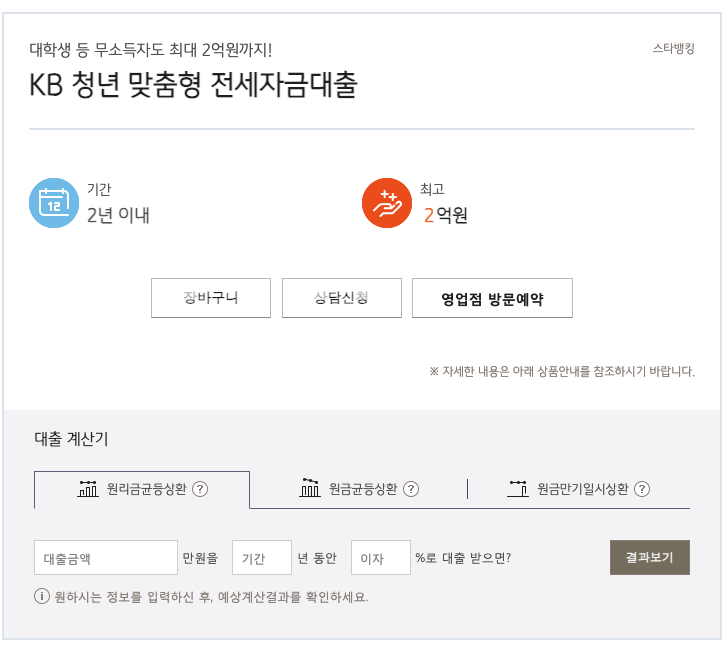The image size is (724, 649).
Task: Focus the 이자 input field
Action: click(x=381, y=558)
